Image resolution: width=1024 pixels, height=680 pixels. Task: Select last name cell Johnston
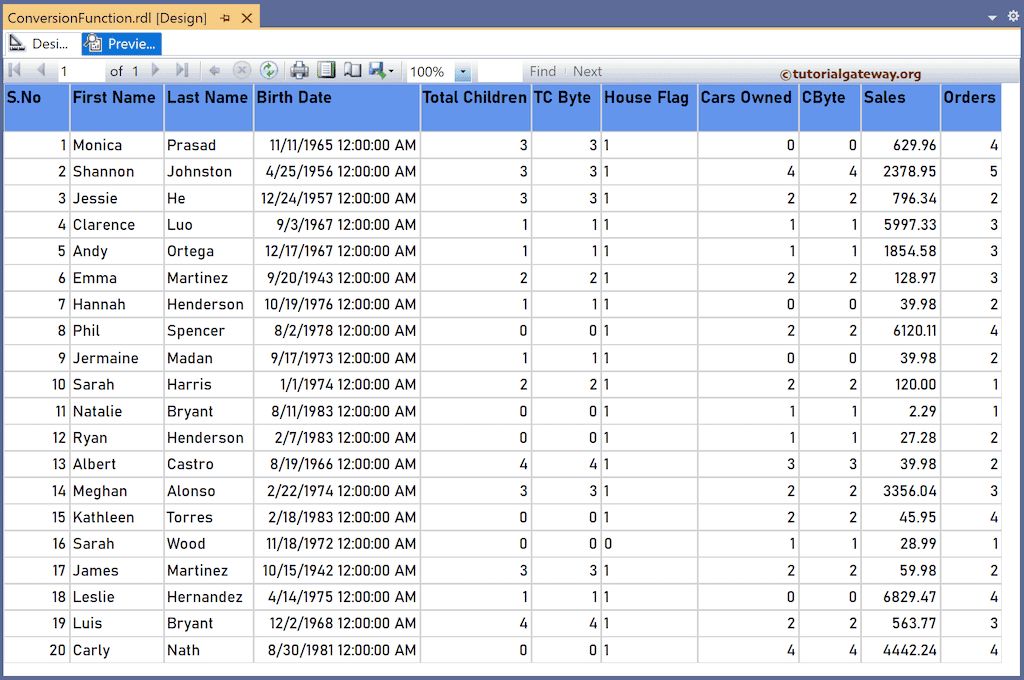point(208,172)
